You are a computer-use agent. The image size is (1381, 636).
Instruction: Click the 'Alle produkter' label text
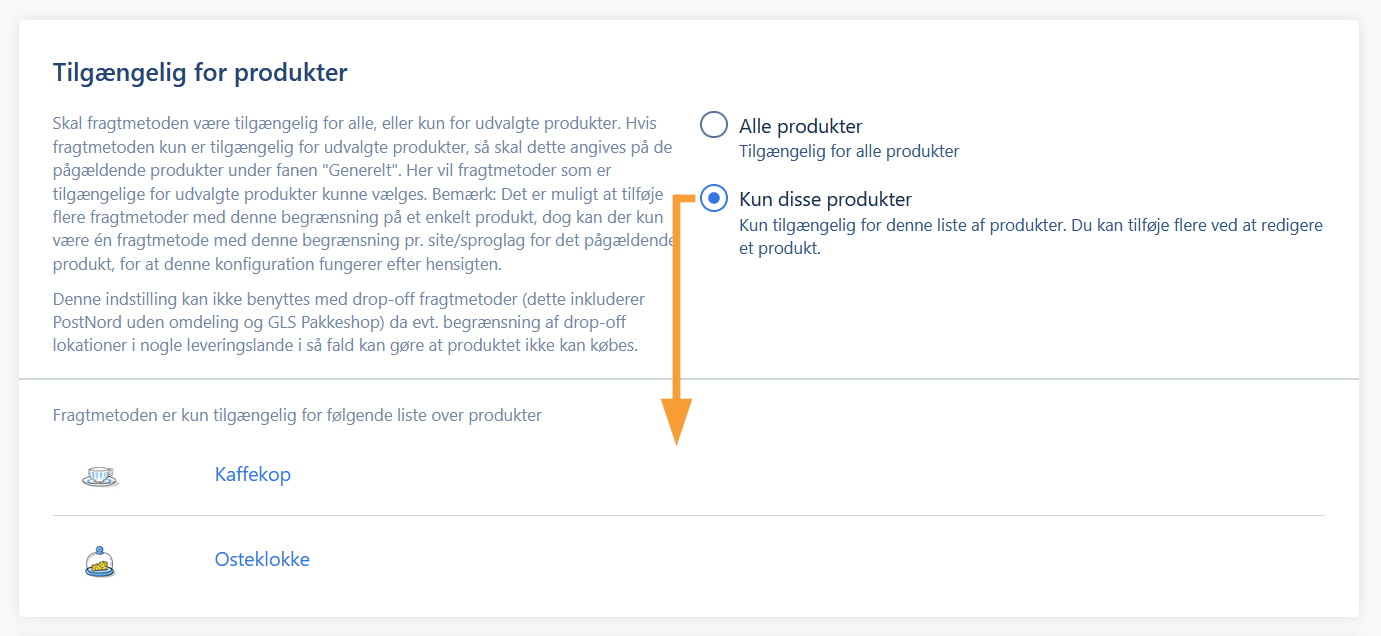[x=800, y=126]
